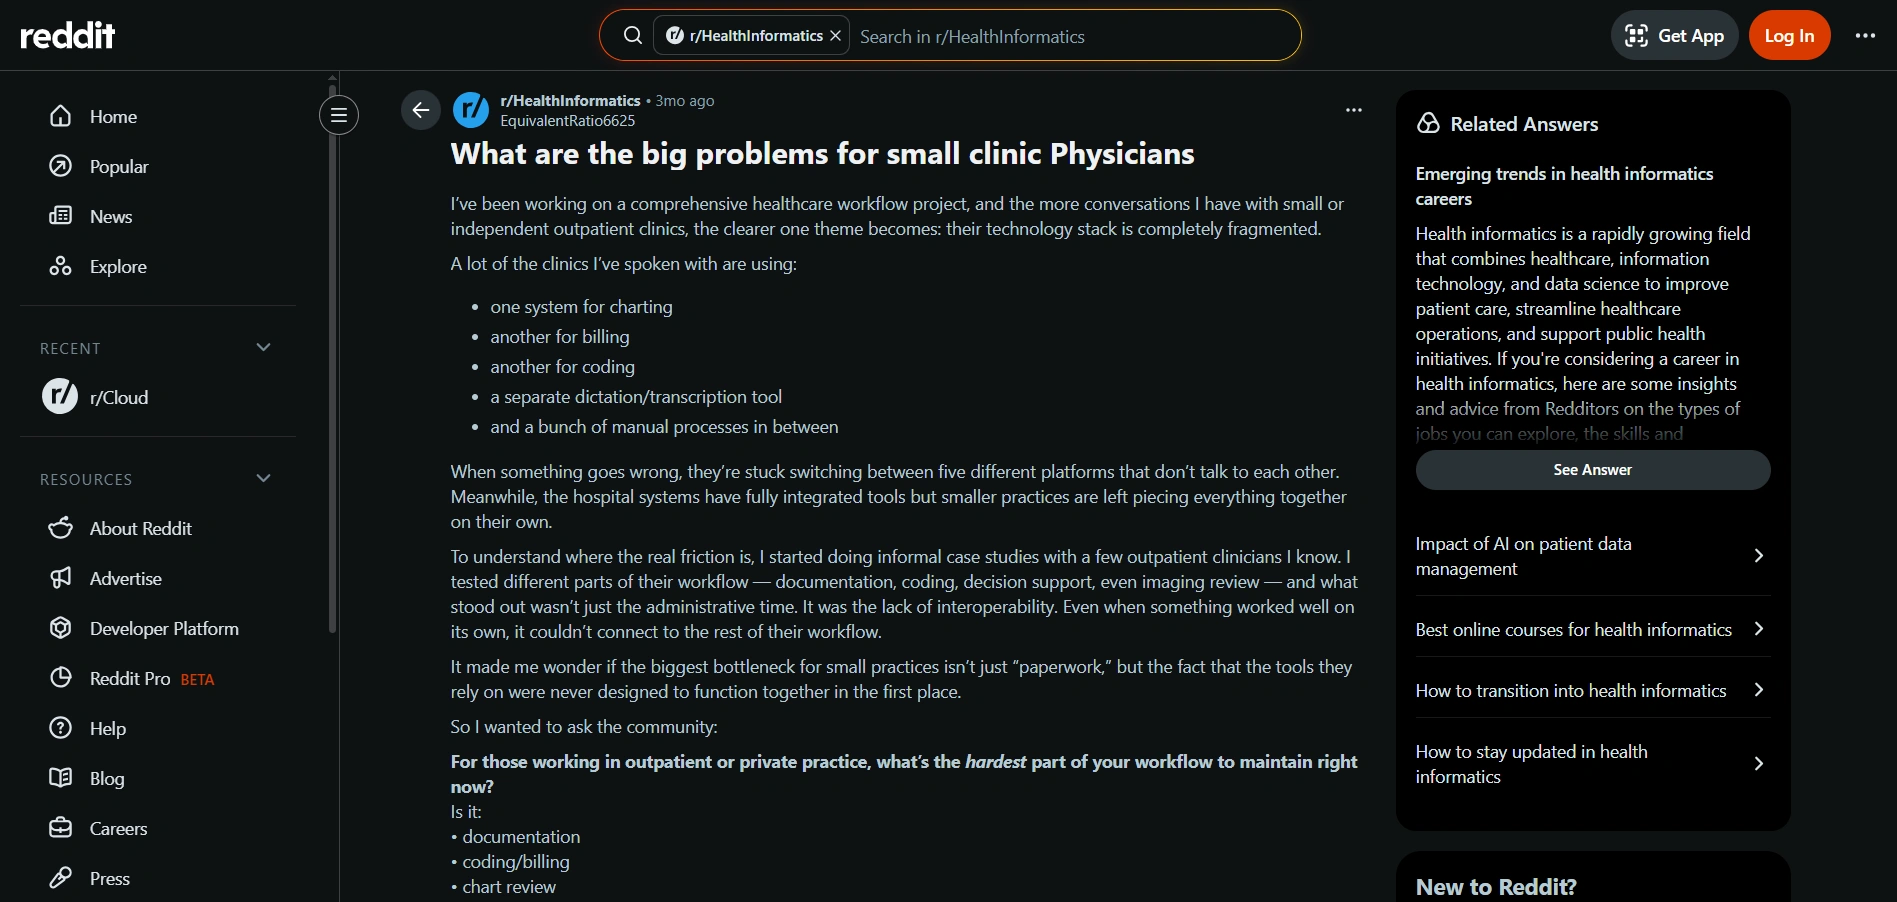This screenshot has width=1897, height=902.
Task: Click the back arrow button
Action: point(420,110)
